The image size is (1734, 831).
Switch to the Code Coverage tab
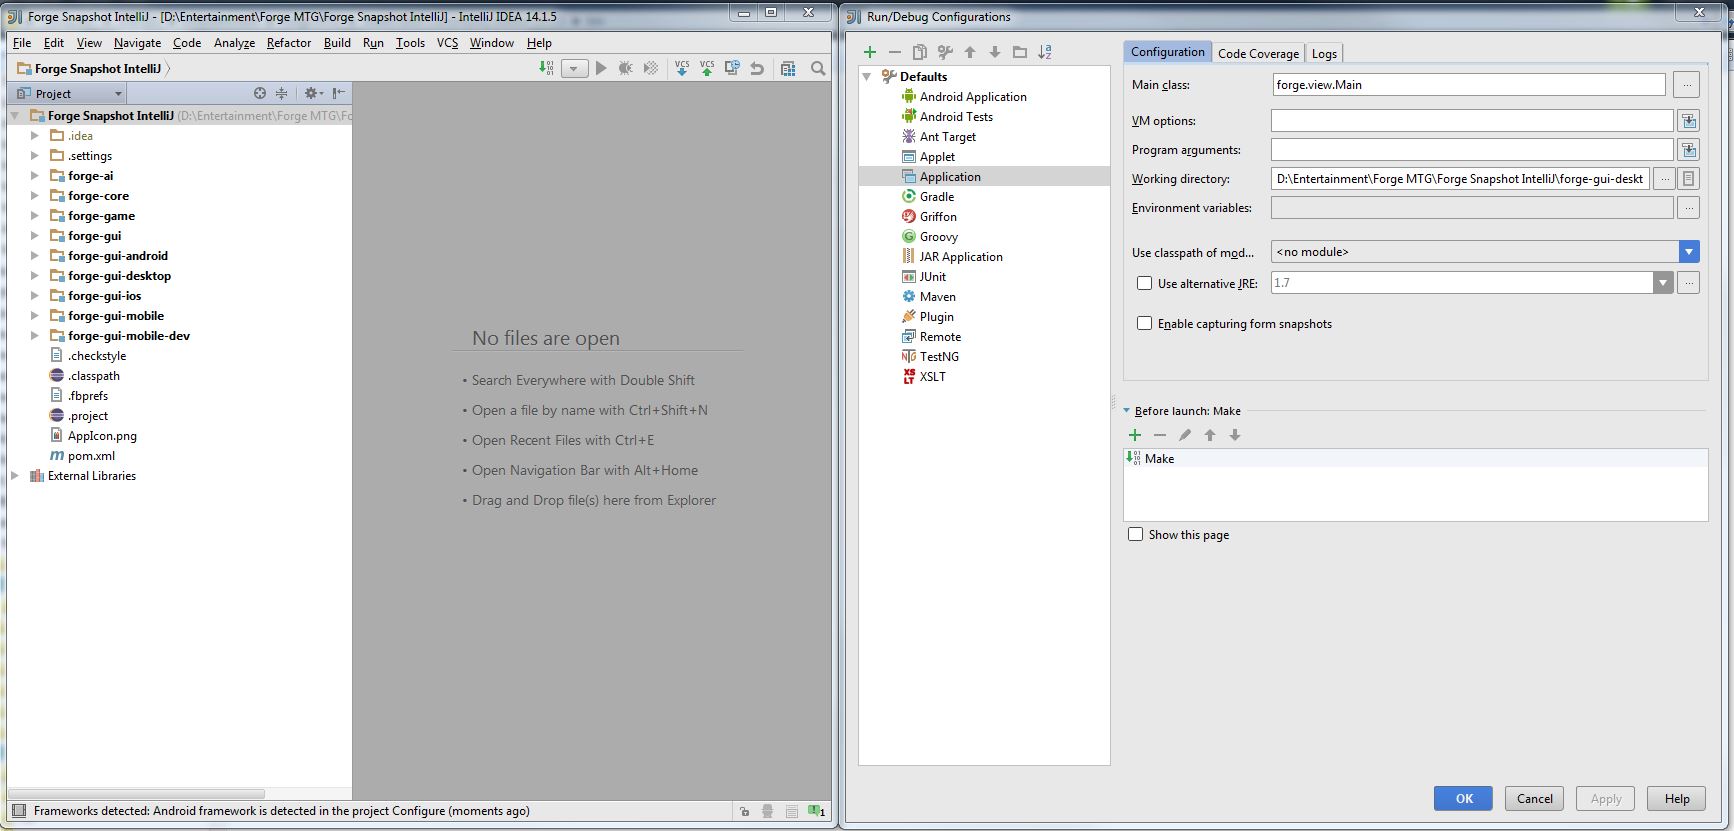[x=1258, y=53]
